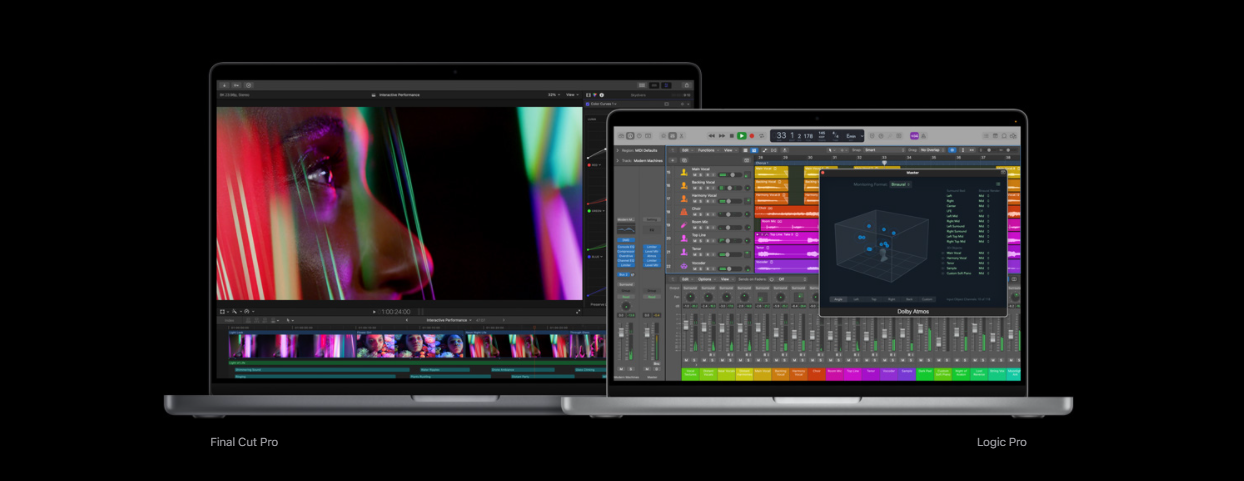Open Loop Browser icon in Logic Pro
Image resolution: width=1244 pixels, height=481 pixels.
[x=1004, y=136]
